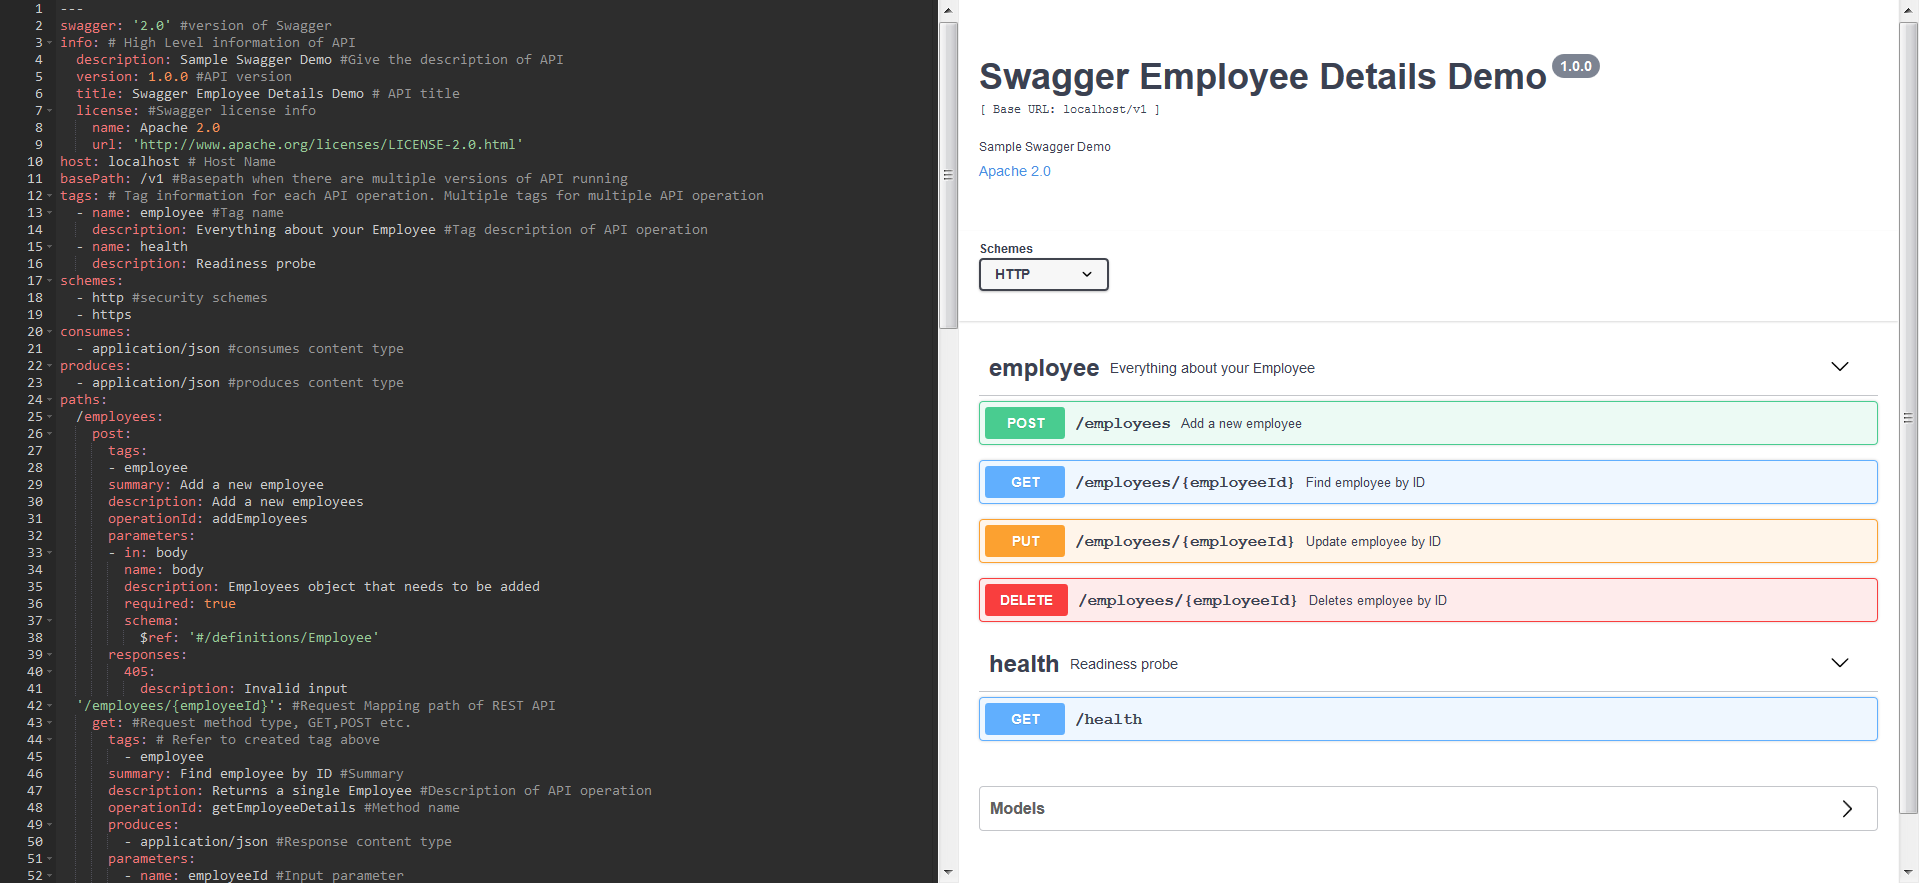Fold the employeeId path block at line 42

pos(50,706)
